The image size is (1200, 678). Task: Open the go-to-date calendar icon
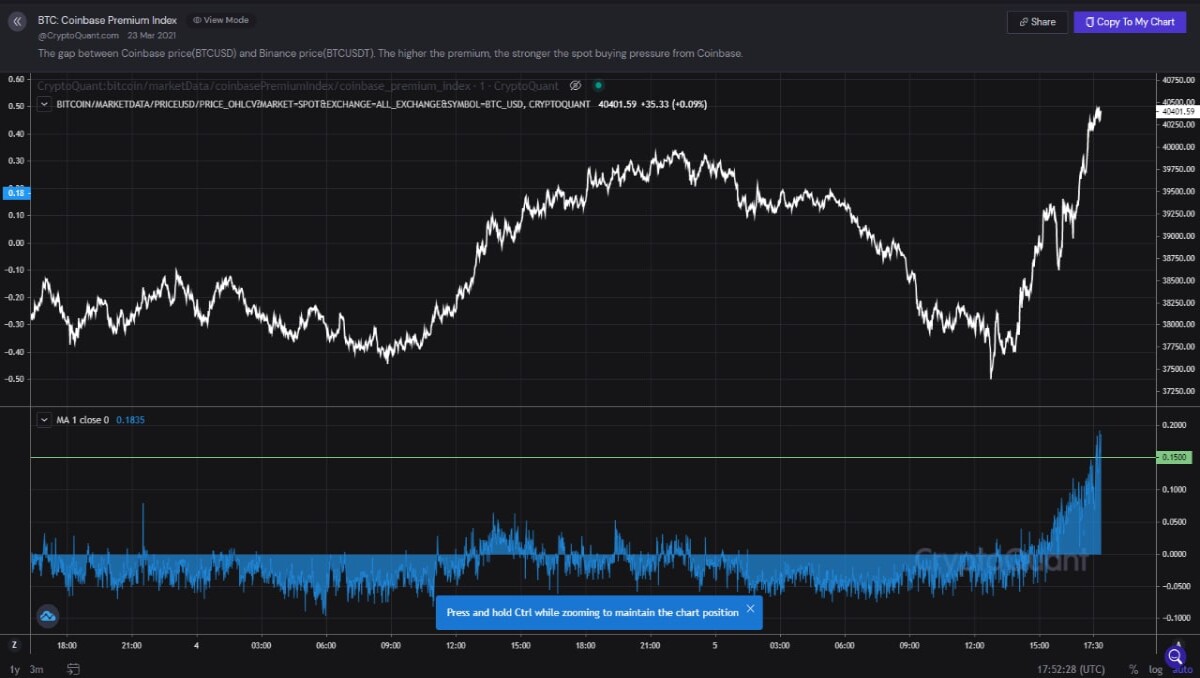pos(73,668)
